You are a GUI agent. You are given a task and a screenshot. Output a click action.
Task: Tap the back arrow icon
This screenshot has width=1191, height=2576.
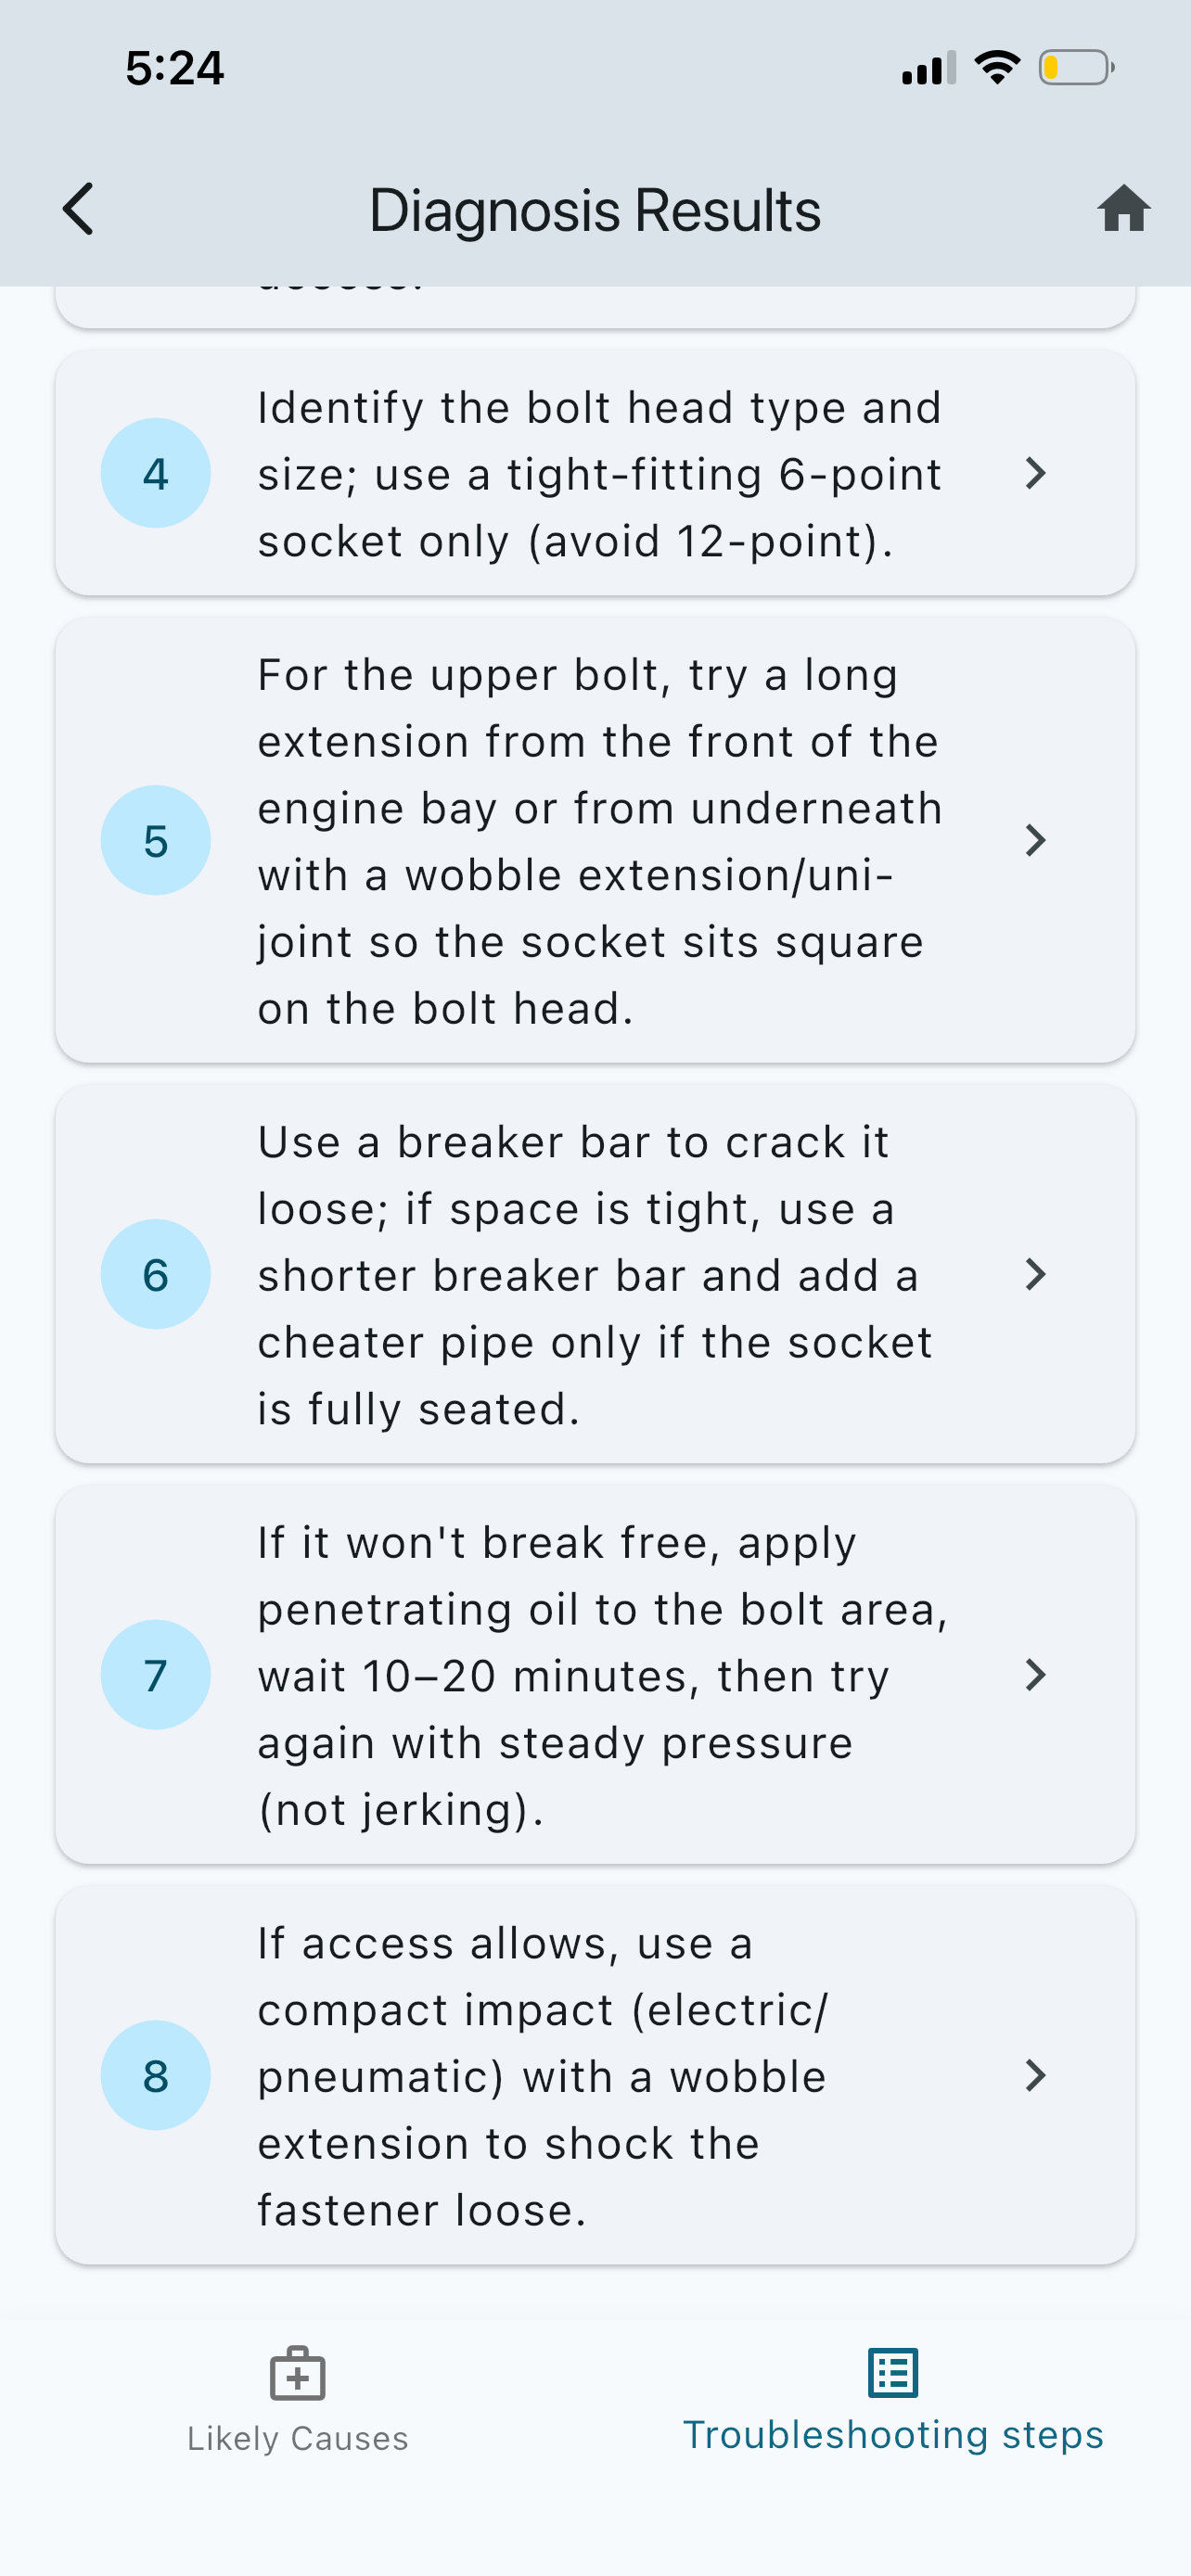[79, 209]
